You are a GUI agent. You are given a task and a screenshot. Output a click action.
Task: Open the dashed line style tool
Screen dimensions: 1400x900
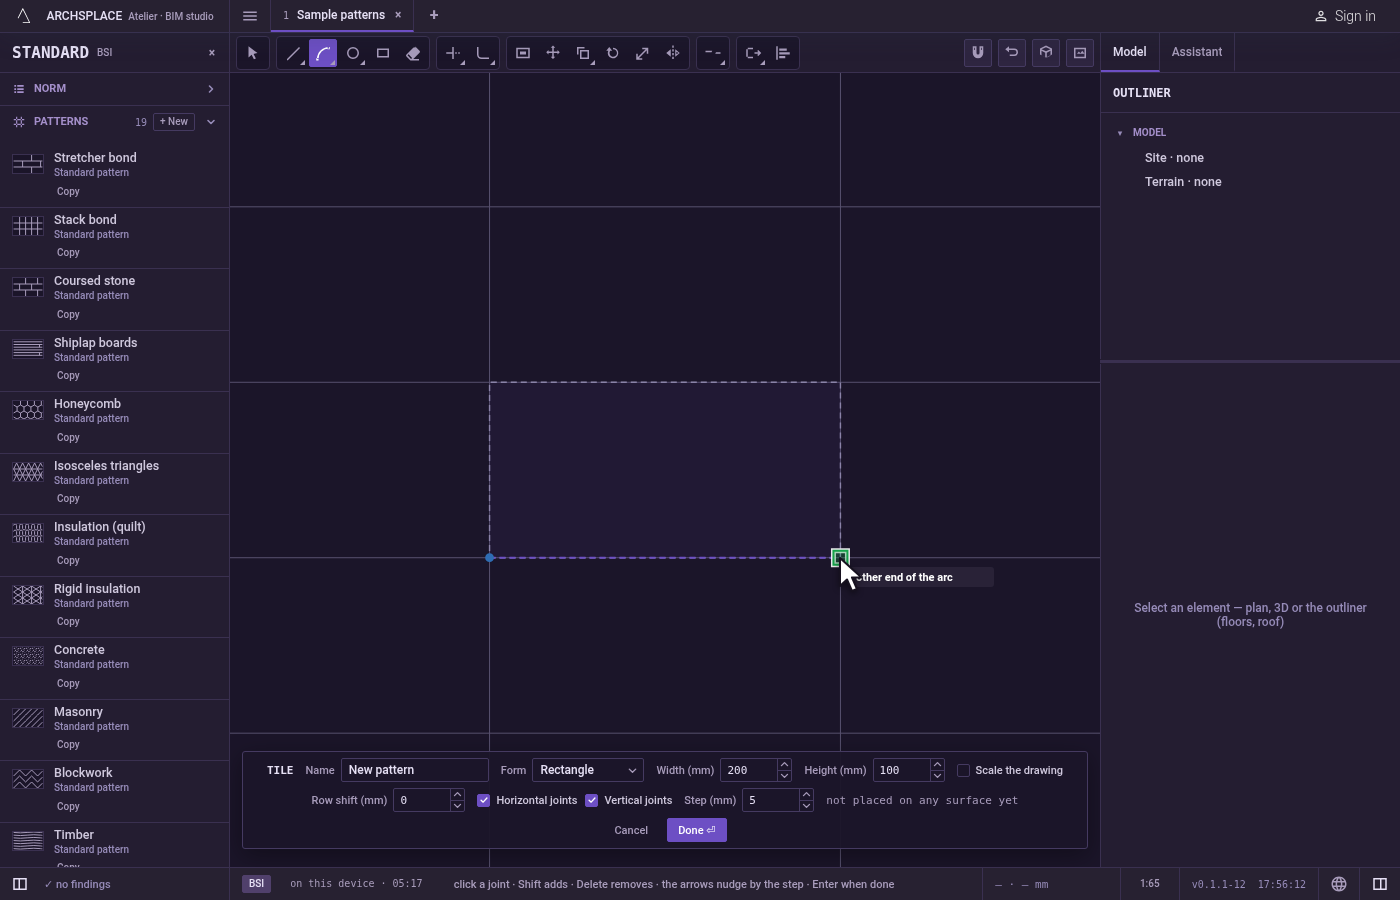(712, 53)
